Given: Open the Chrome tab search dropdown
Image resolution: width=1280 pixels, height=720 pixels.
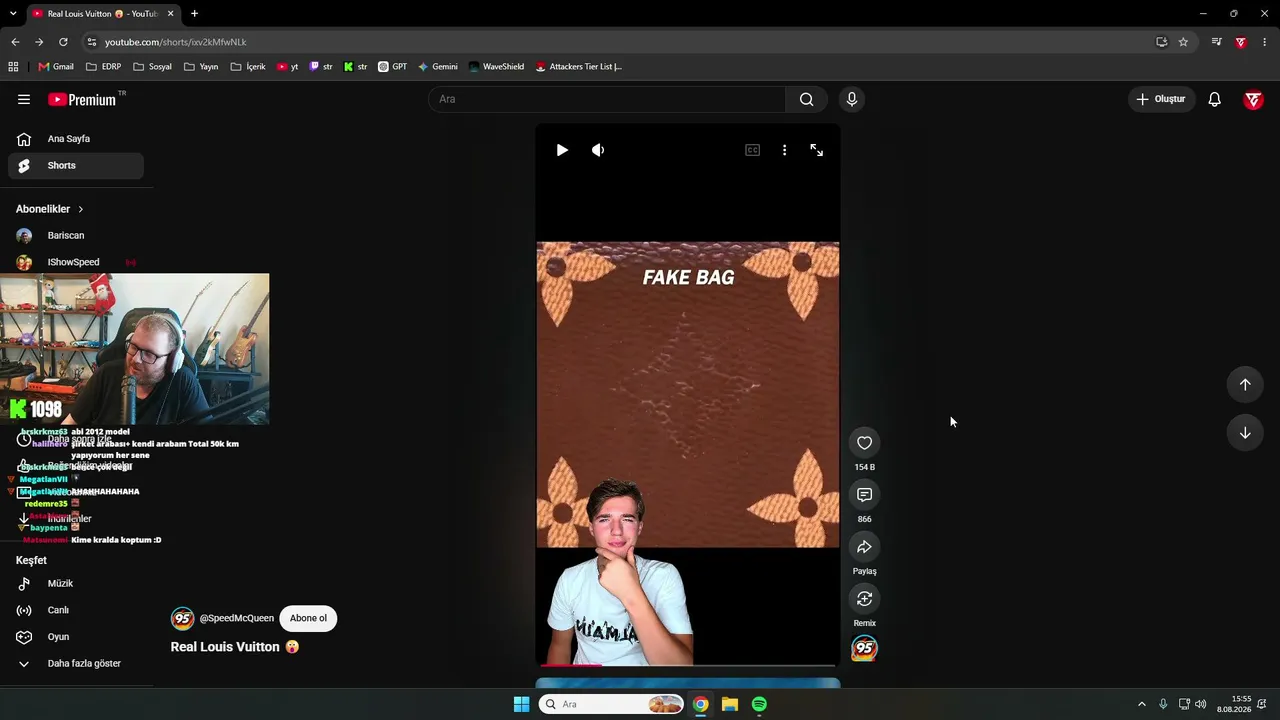Looking at the screenshot, I should 11,13.
